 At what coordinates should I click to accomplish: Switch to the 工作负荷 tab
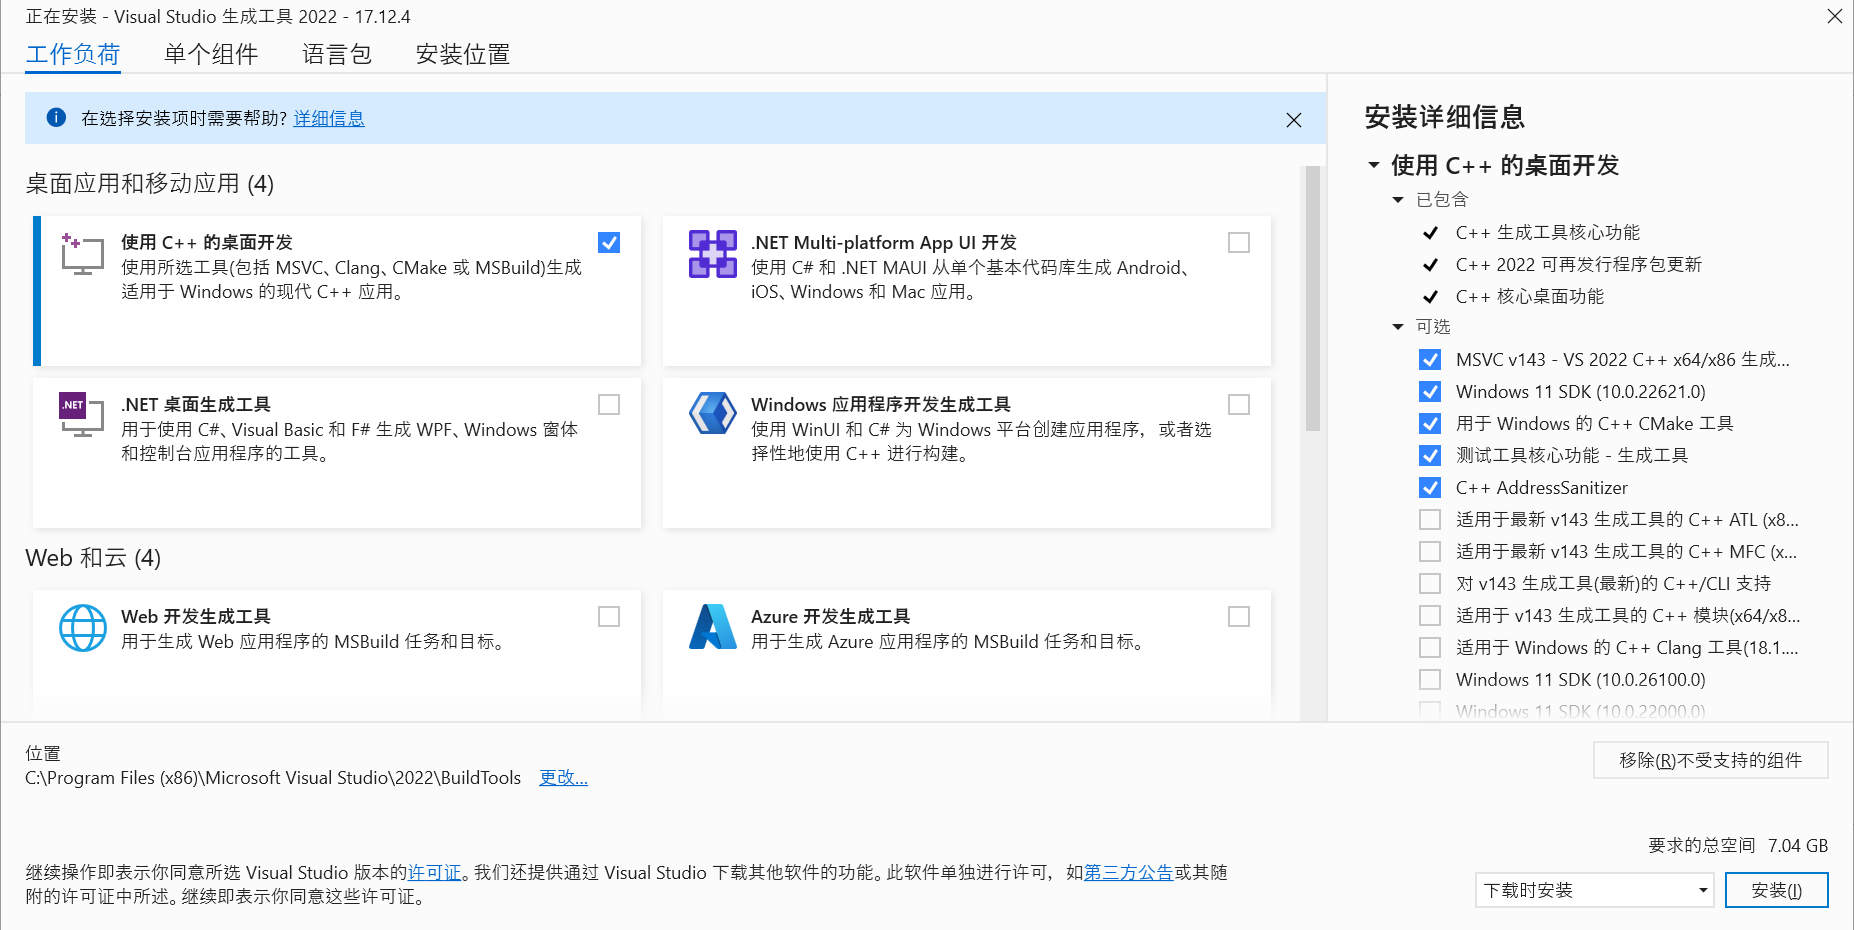coord(73,54)
